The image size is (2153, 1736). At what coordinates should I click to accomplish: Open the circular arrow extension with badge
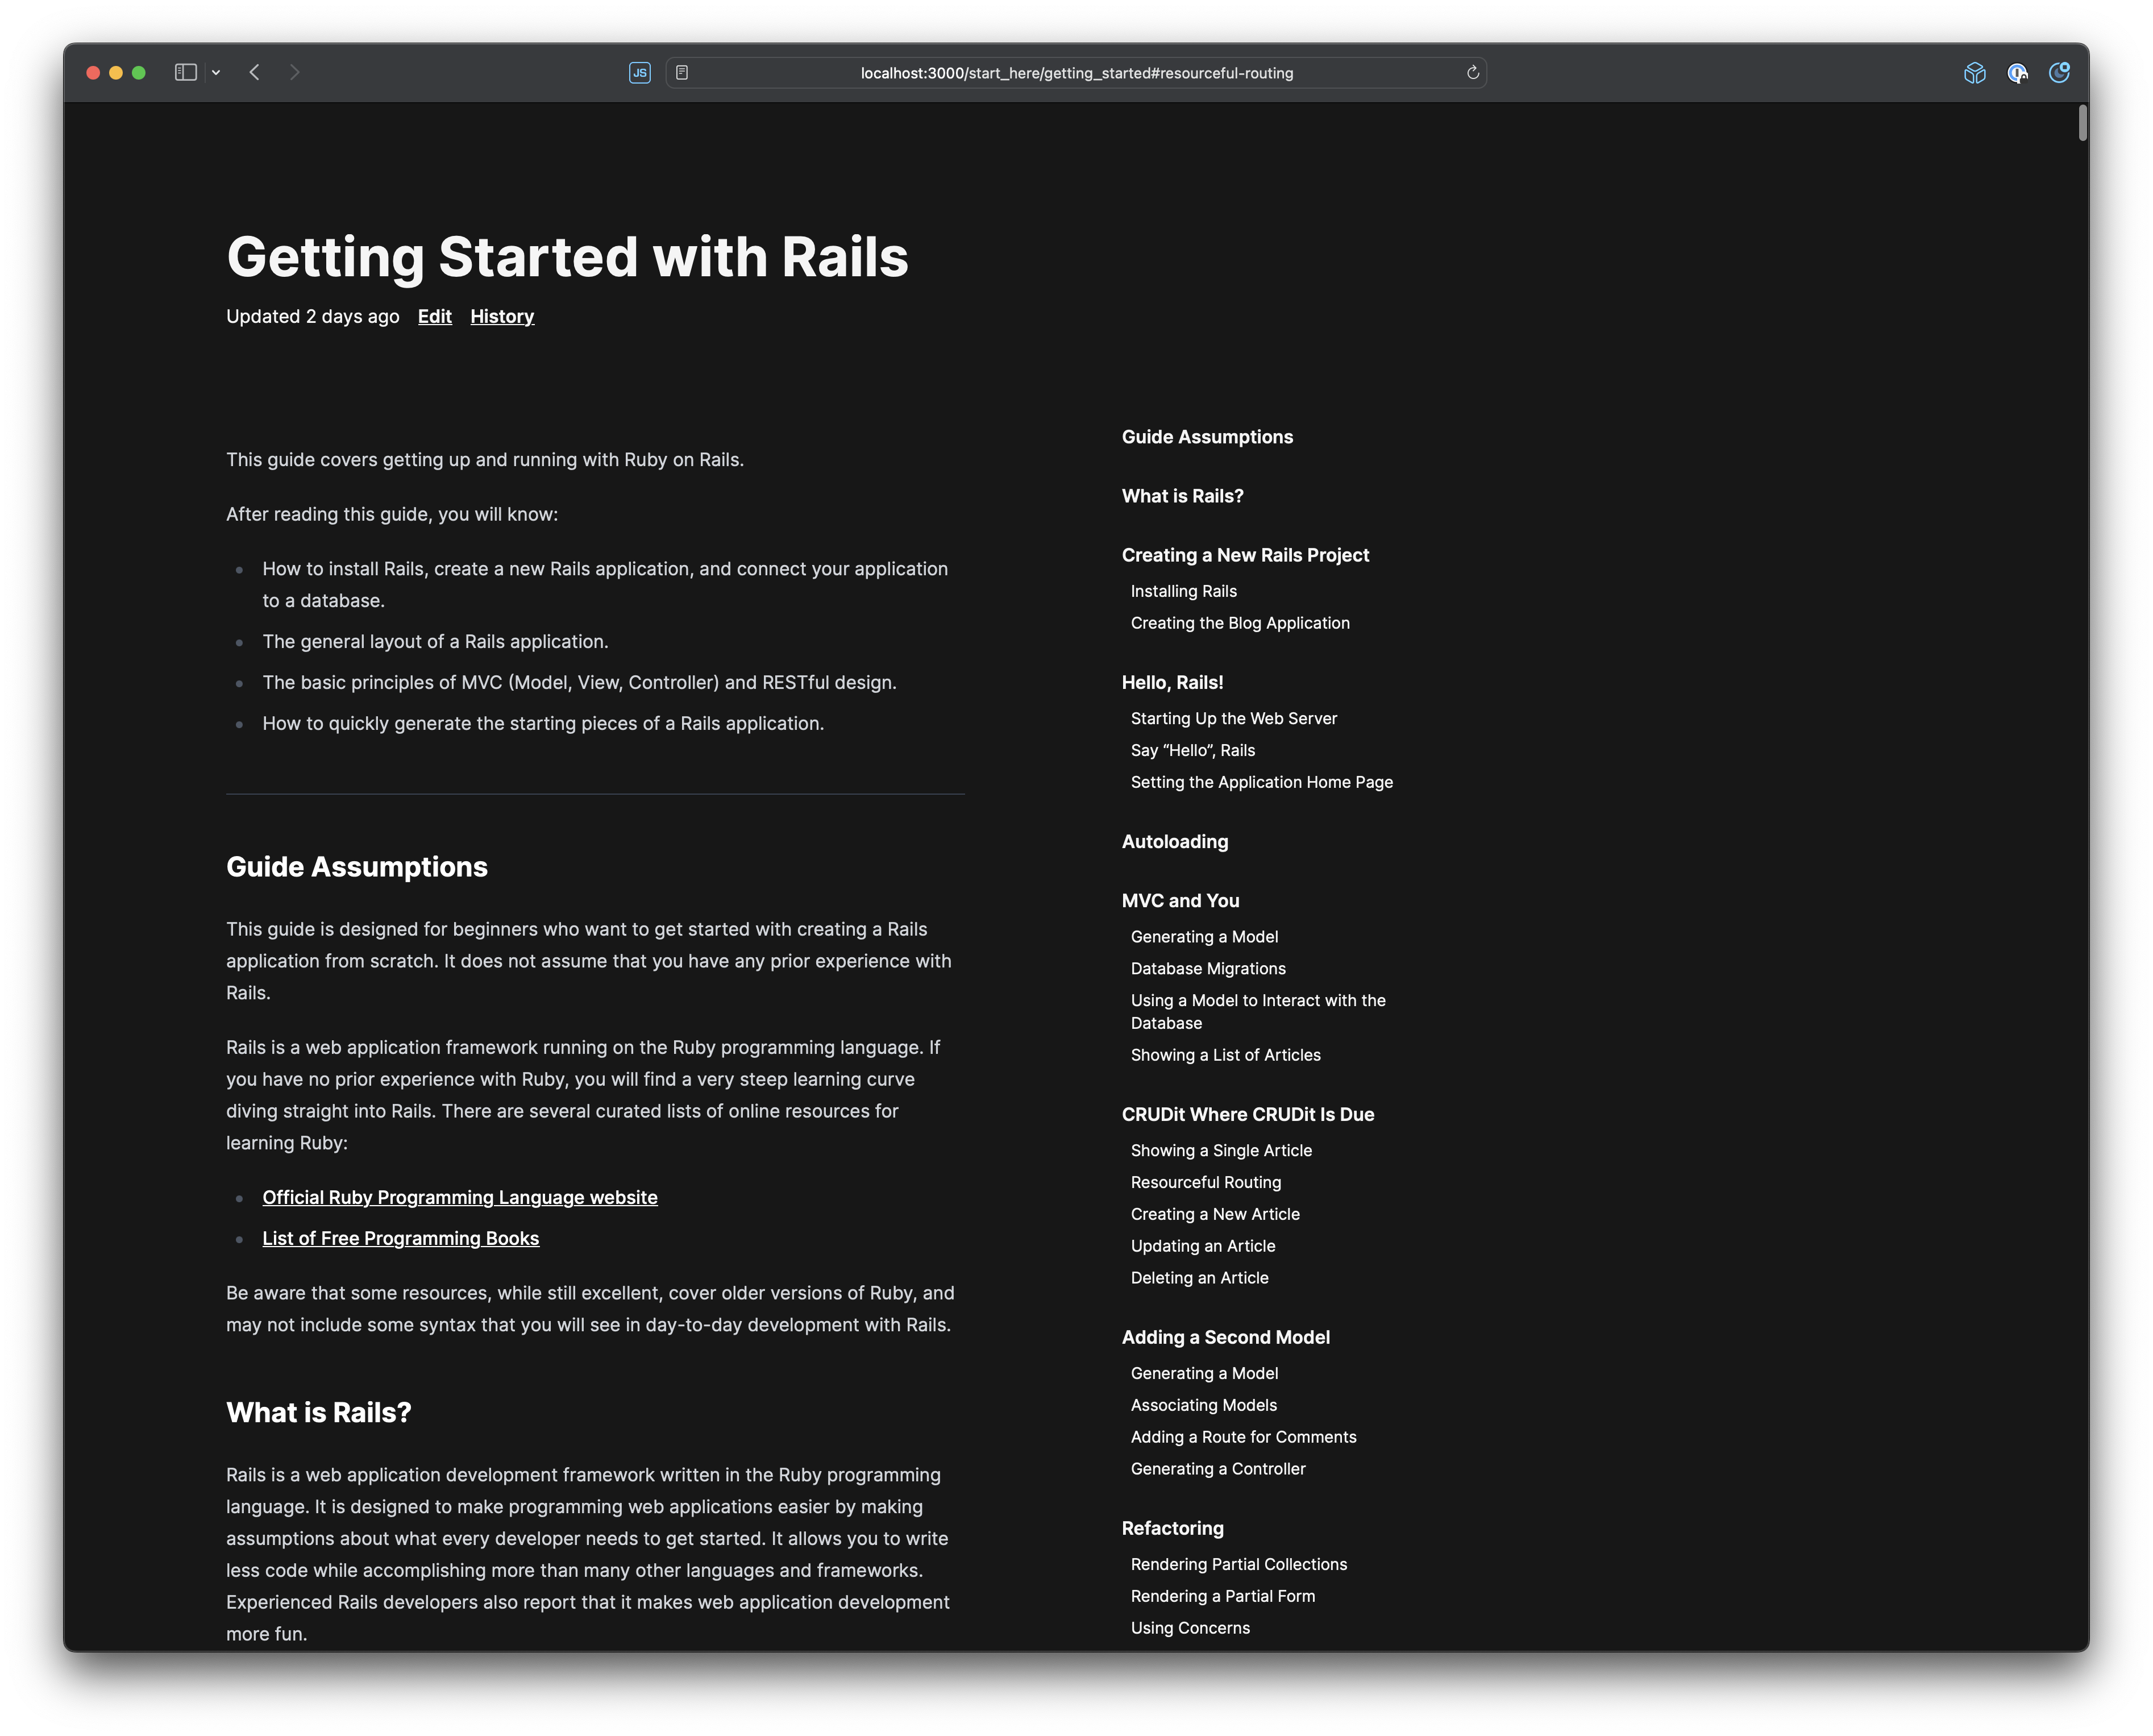(2059, 72)
